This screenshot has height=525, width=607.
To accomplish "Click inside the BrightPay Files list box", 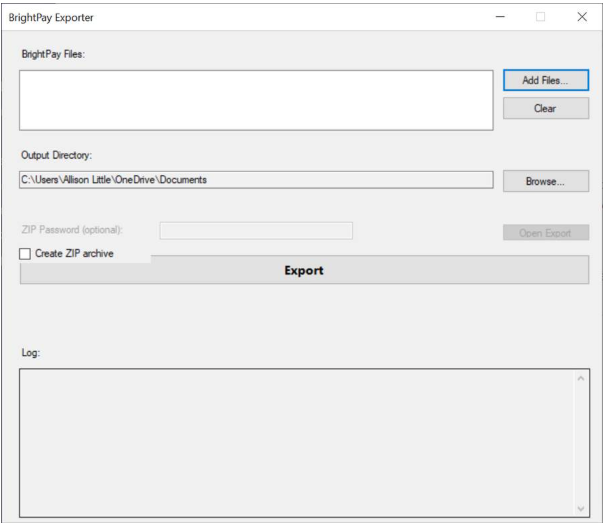I will [x=256, y=100].
